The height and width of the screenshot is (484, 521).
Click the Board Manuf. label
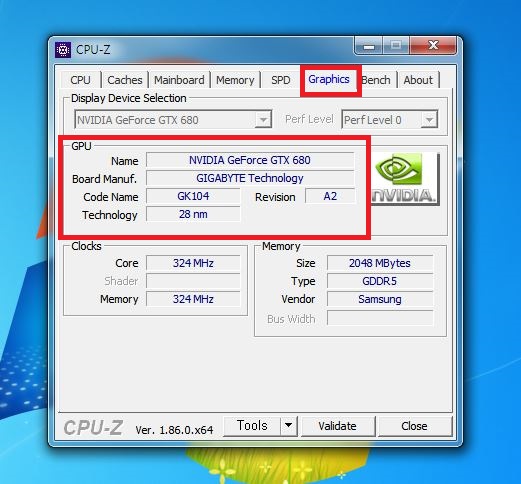[x=105, y=179]
